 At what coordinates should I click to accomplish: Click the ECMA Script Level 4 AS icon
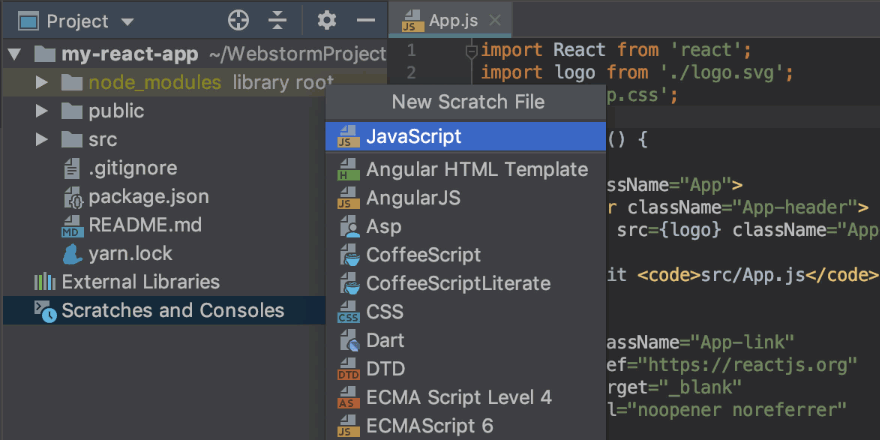pyautogui.click(x=348, y=398)
